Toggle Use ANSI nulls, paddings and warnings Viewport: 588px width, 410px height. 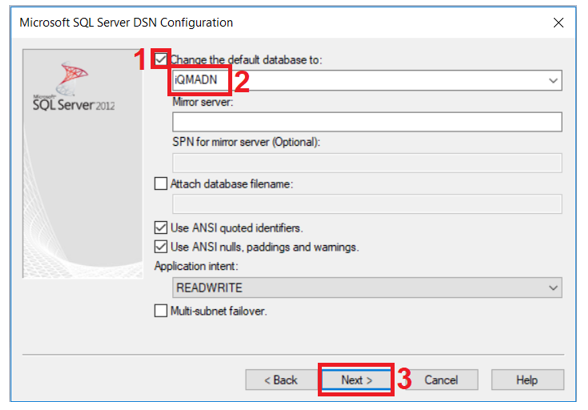[161, 247]
